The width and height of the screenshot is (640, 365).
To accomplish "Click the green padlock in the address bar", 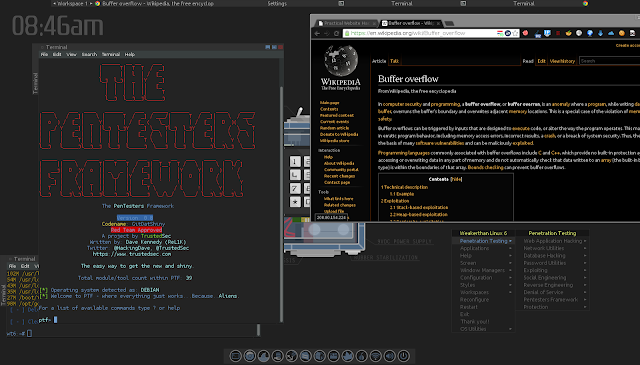I will (x=347, y=33).
